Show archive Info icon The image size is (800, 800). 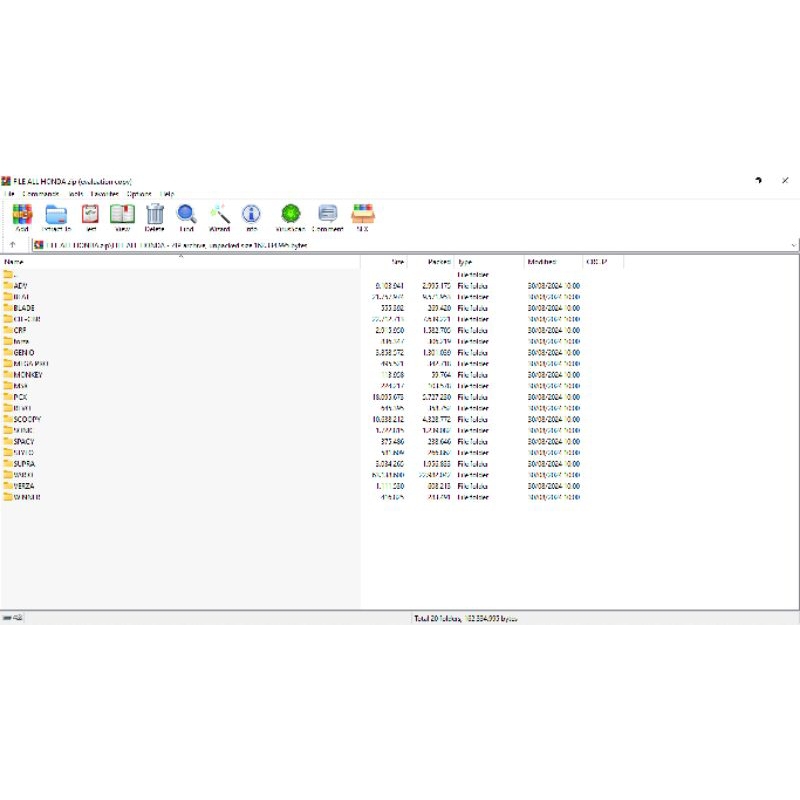251,215
